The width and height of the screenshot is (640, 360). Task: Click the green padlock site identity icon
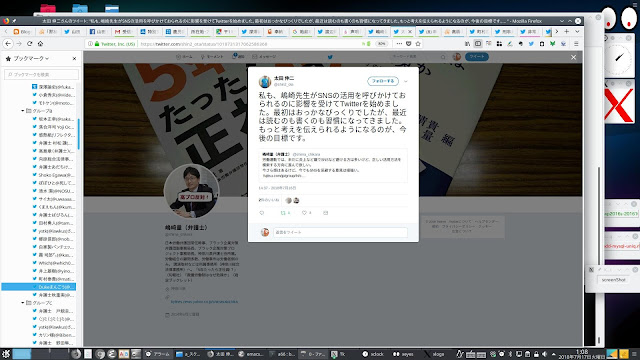tap(97, 44)
